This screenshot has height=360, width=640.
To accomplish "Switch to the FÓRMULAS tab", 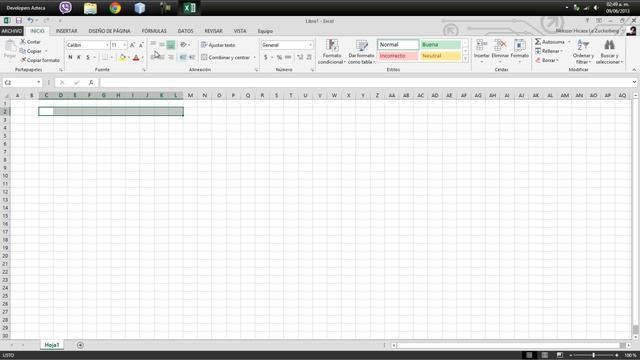I will [x=154, y=31].
